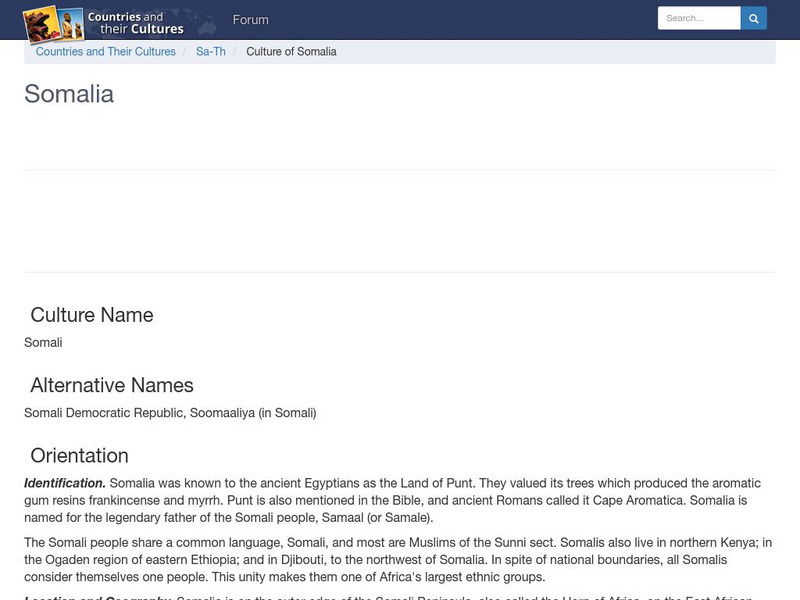Click the magnifier search button

tap(754, 18)
